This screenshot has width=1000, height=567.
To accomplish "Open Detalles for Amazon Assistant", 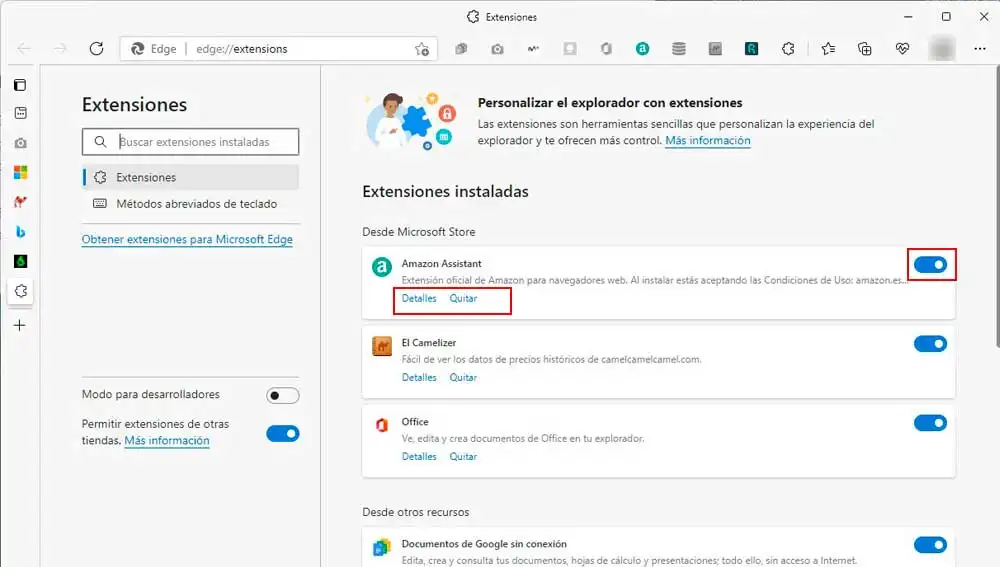I will (x=419, y=298).
